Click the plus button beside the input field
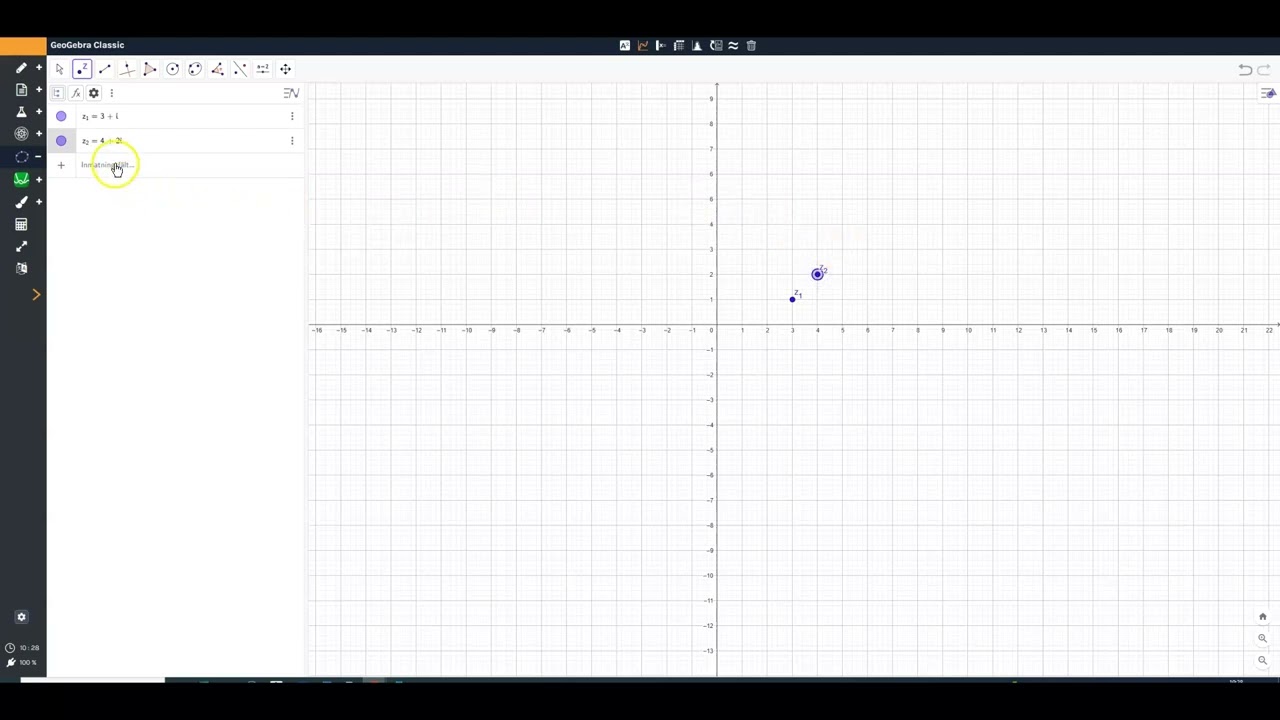The image size is (1280, 720). (x=61, y=165)
